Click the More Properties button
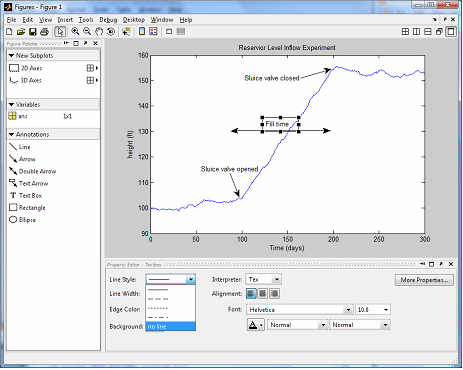Image resolution: width=463 pixels, height=370 pixels. tap(424, 280)
